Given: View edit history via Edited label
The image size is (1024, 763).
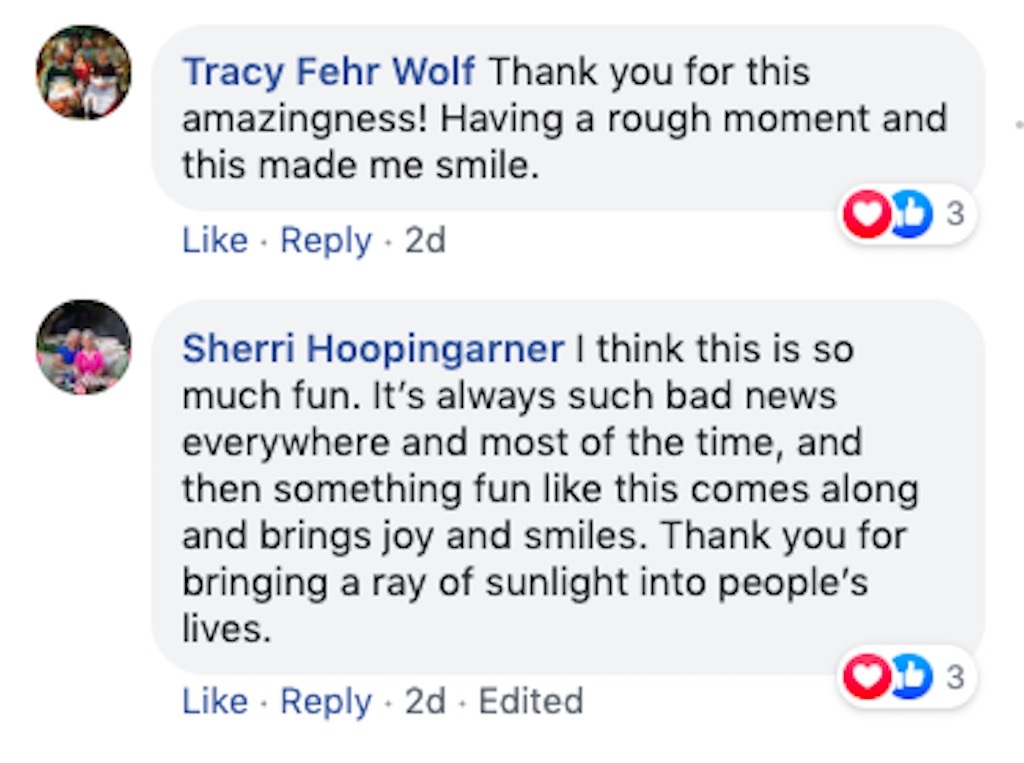Looking at the screenshot, I should (x=530, y=701).
